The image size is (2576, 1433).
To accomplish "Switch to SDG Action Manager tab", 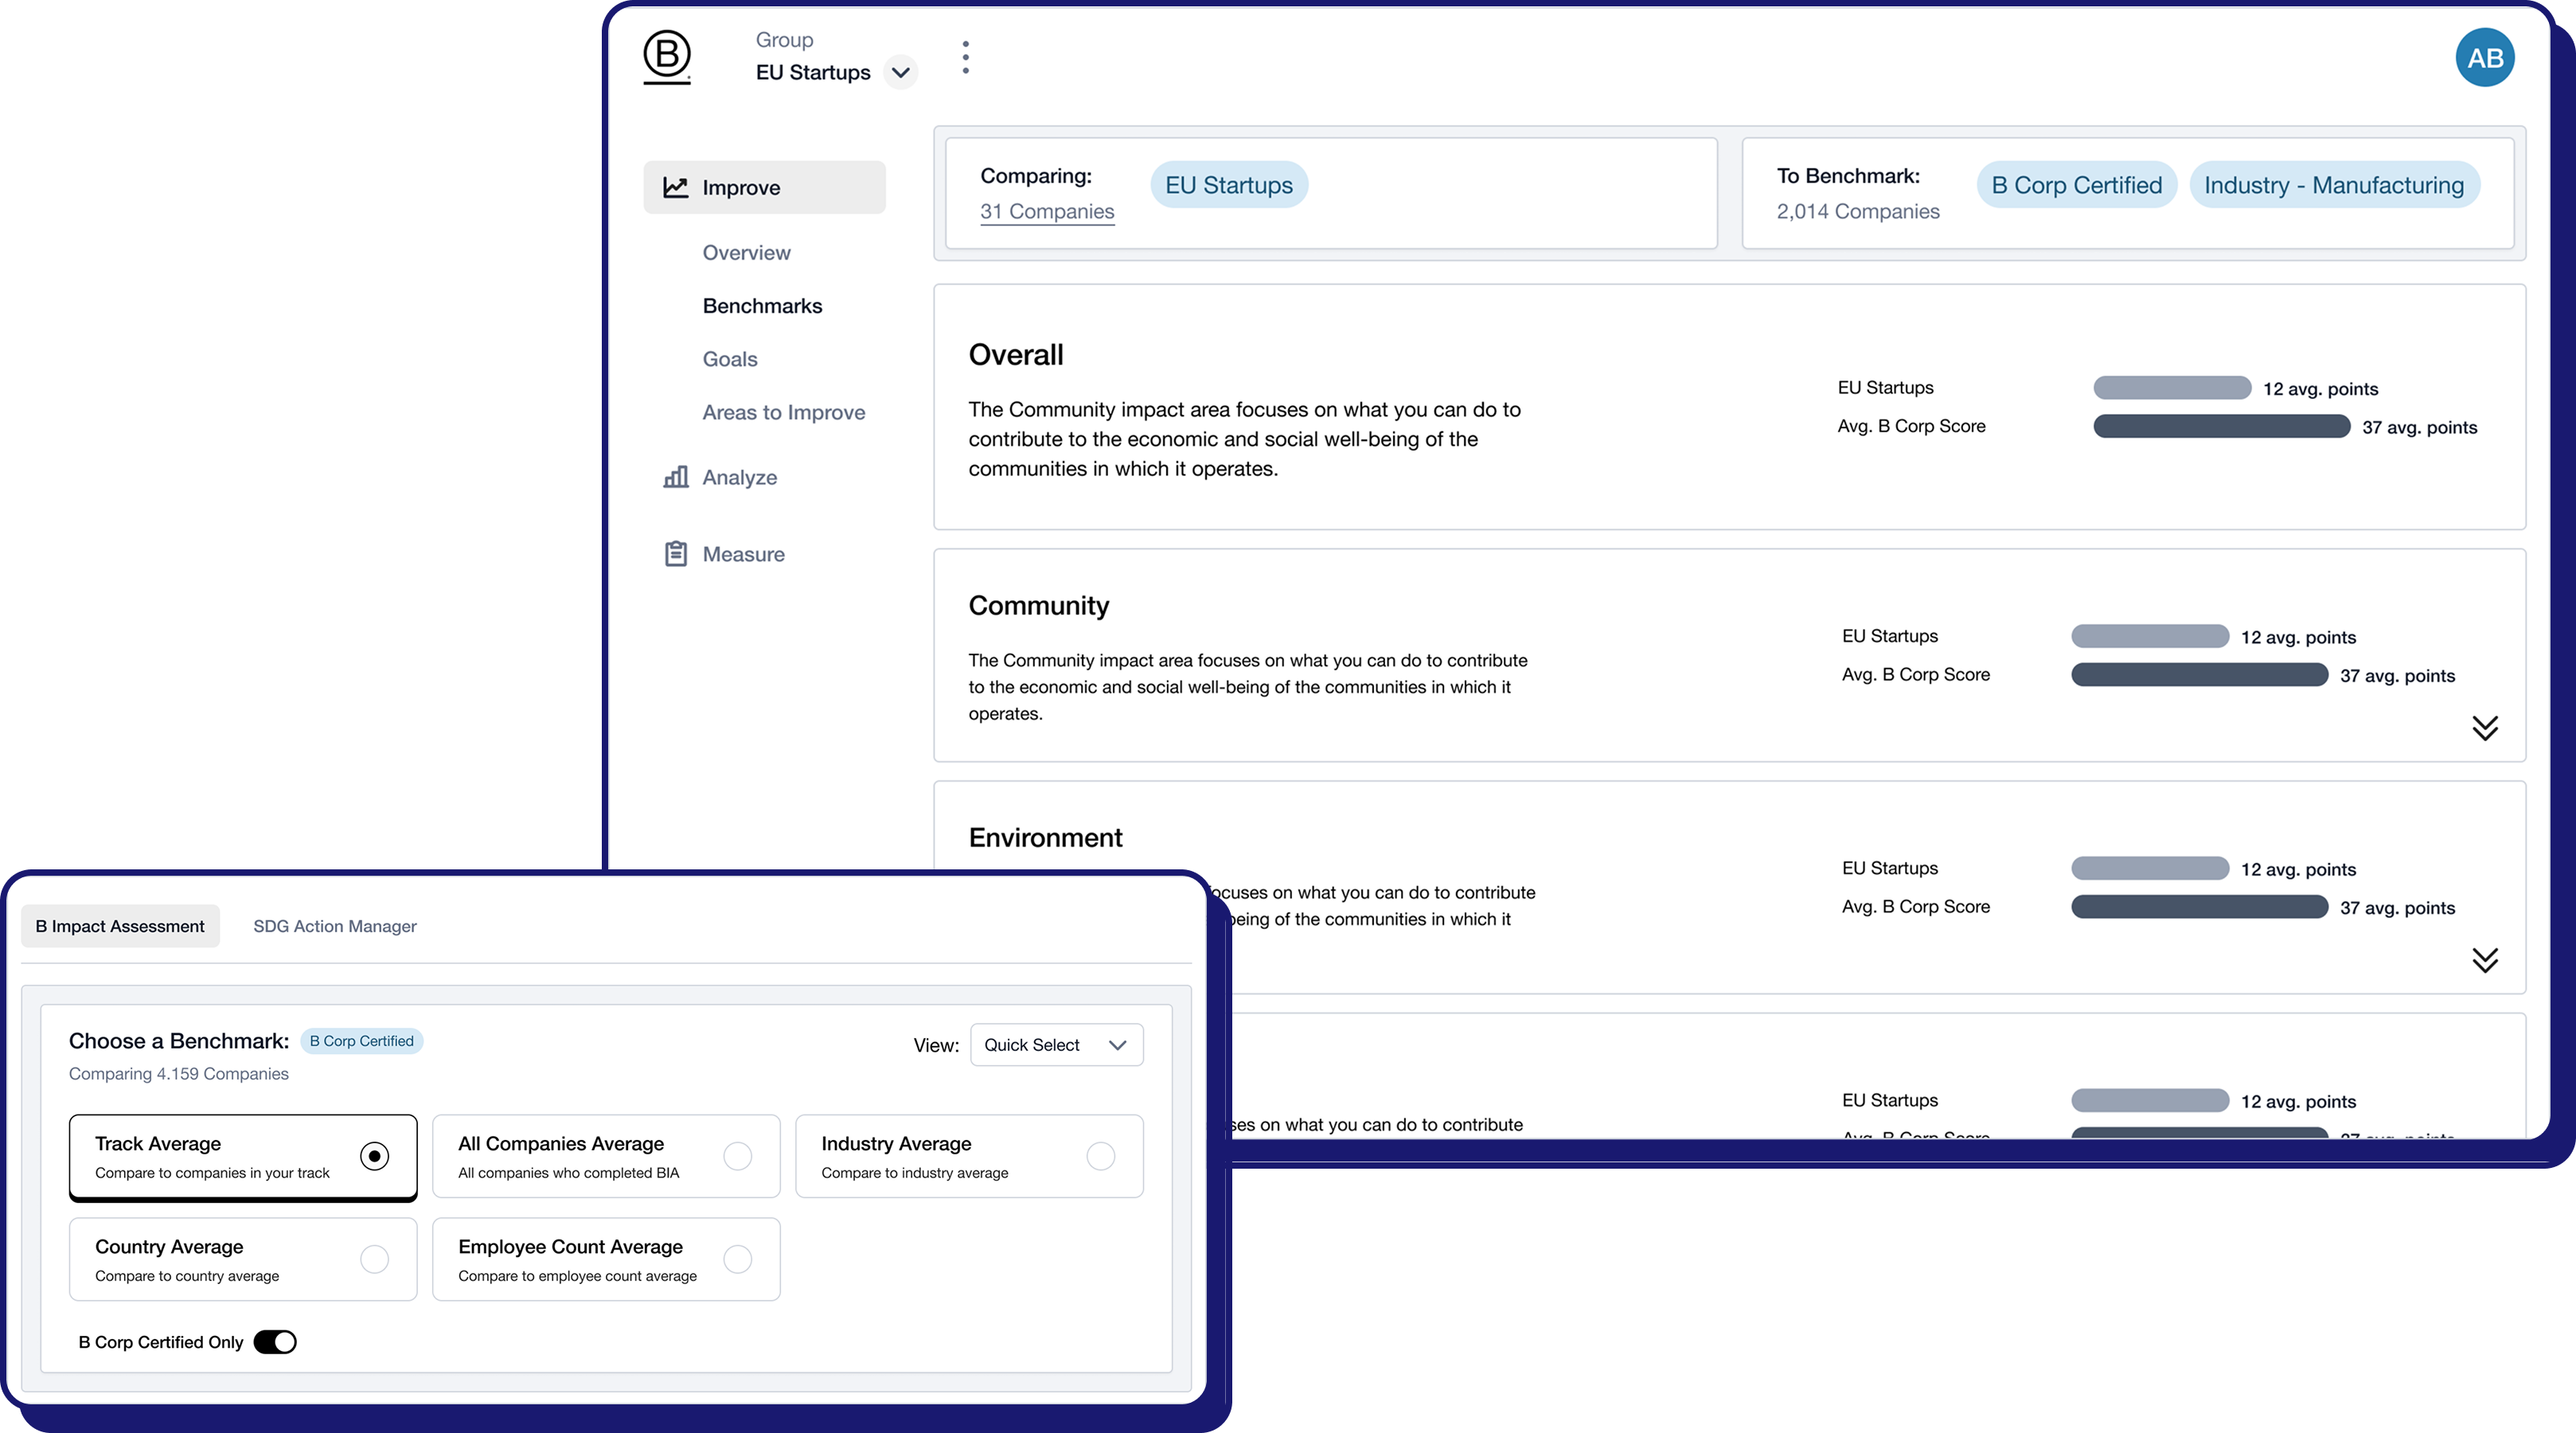I will point(334,926).
